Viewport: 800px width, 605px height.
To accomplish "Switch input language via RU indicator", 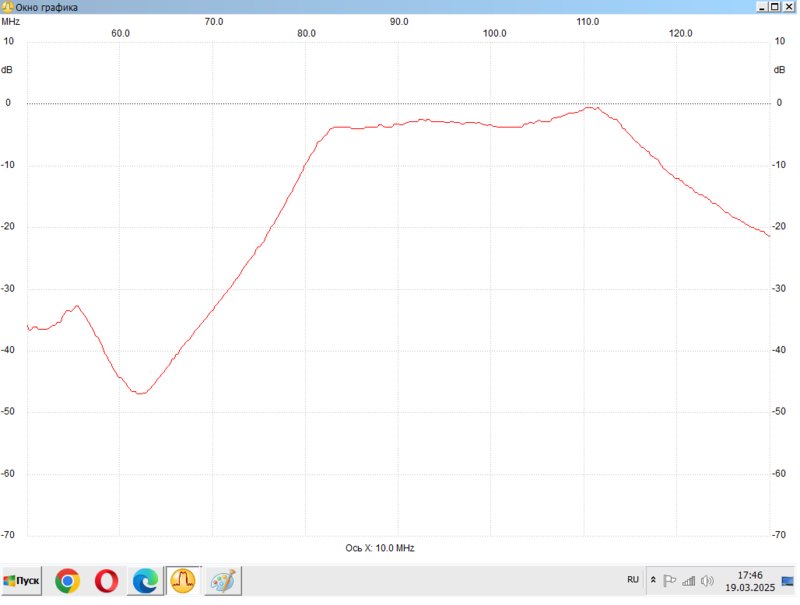I will click(x=633, y=579).
